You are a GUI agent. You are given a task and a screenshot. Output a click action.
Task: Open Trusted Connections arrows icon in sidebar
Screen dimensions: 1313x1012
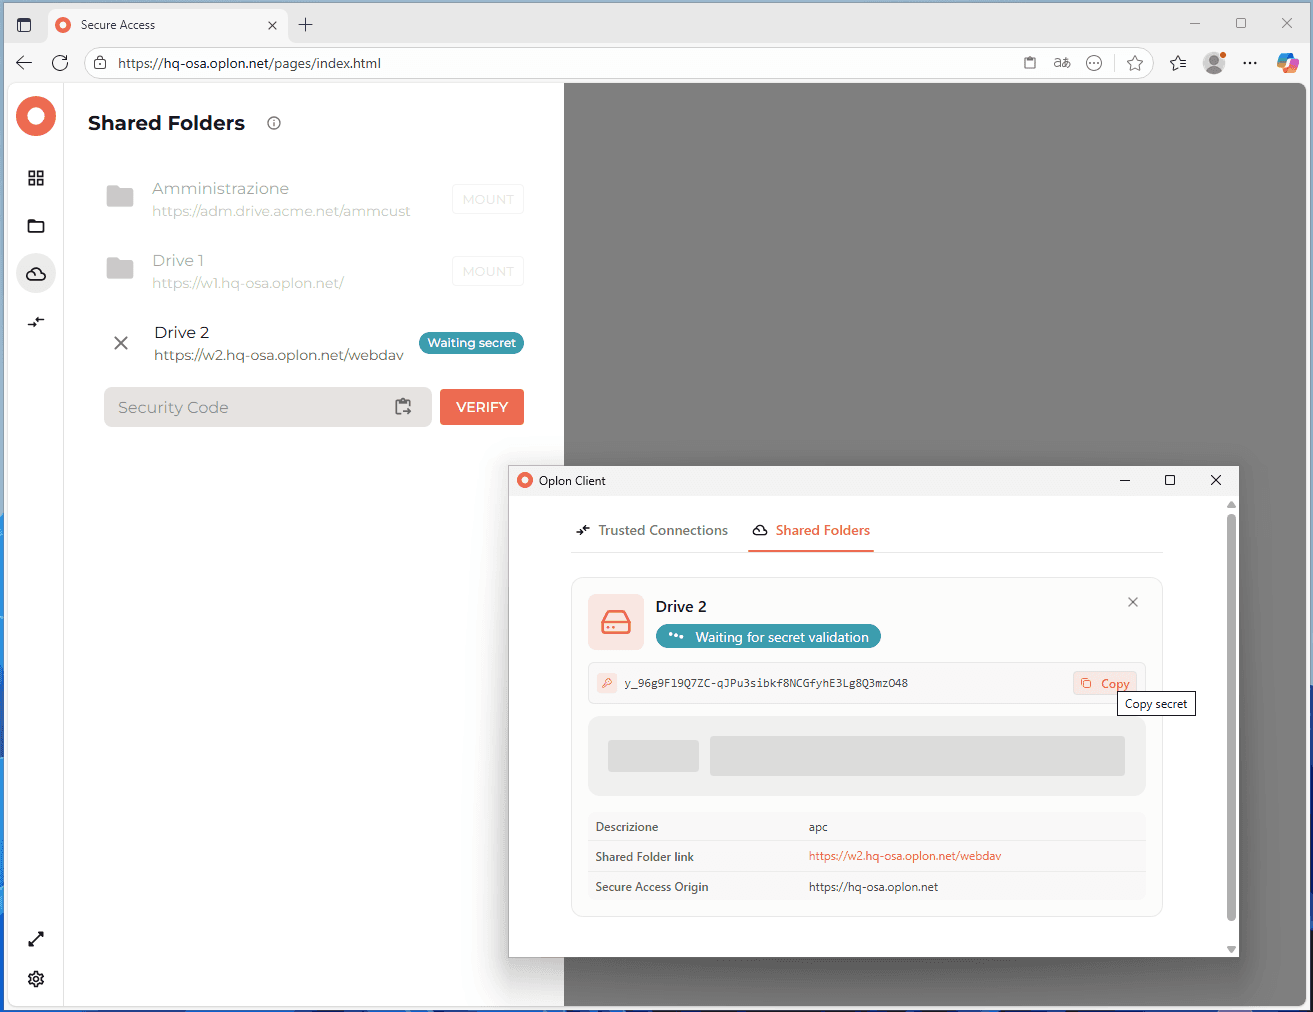pyautogui.click(x=36, y=322)
